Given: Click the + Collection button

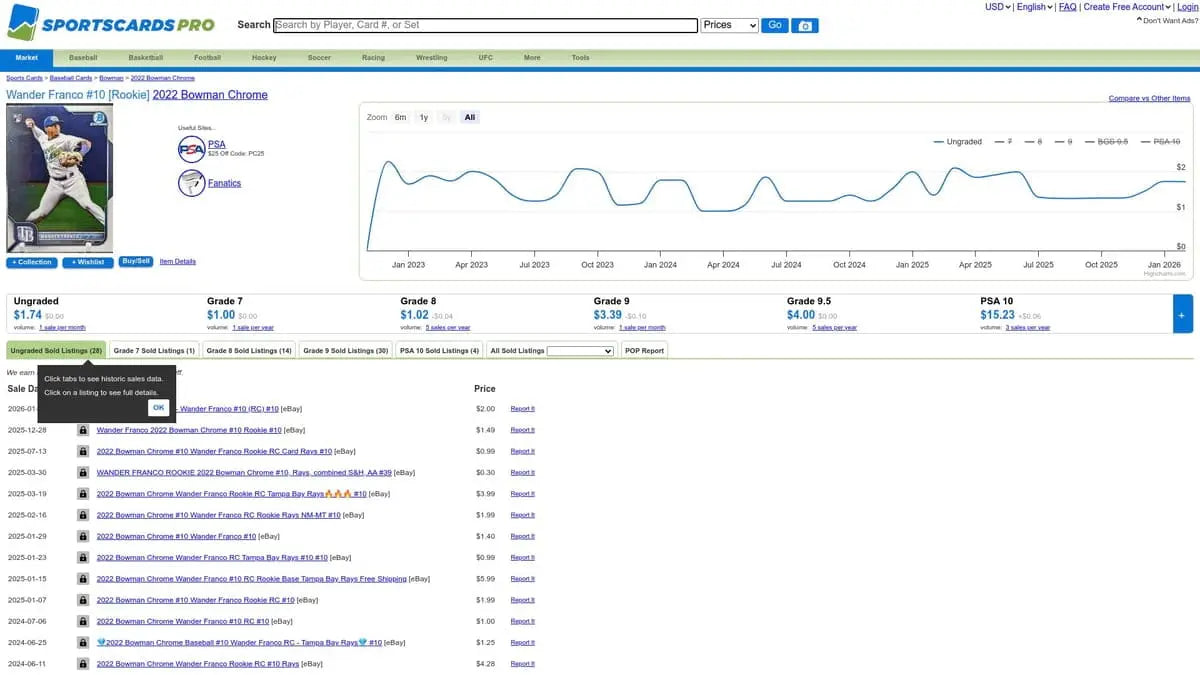Looking at the screenshot, I should click(x=32, y=262).
